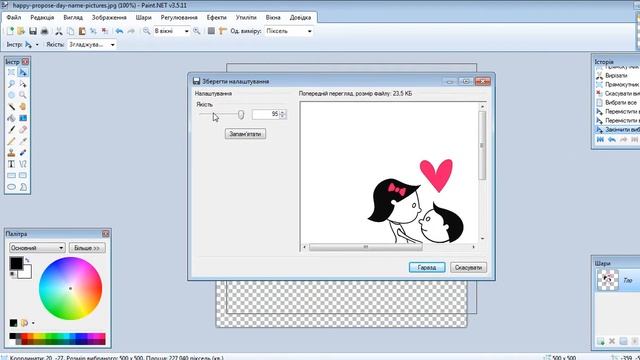
Task: Select the Pan hand tool
Action: point(23,107)
